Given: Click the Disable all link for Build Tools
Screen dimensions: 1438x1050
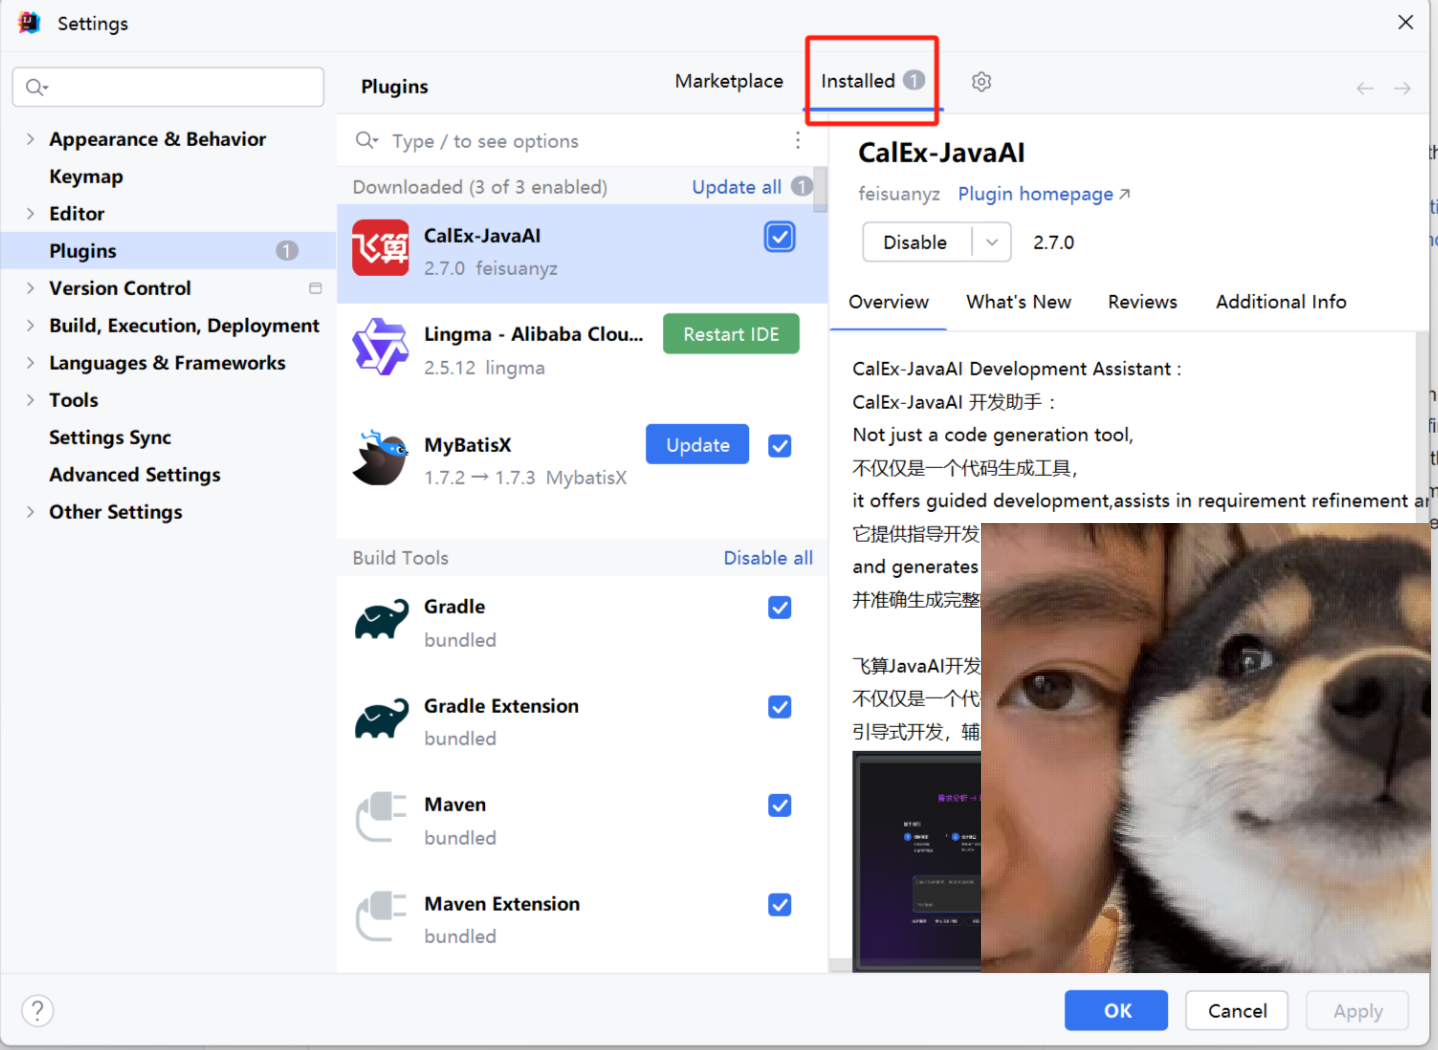Looking at the screenshot, I should point(768,558).
